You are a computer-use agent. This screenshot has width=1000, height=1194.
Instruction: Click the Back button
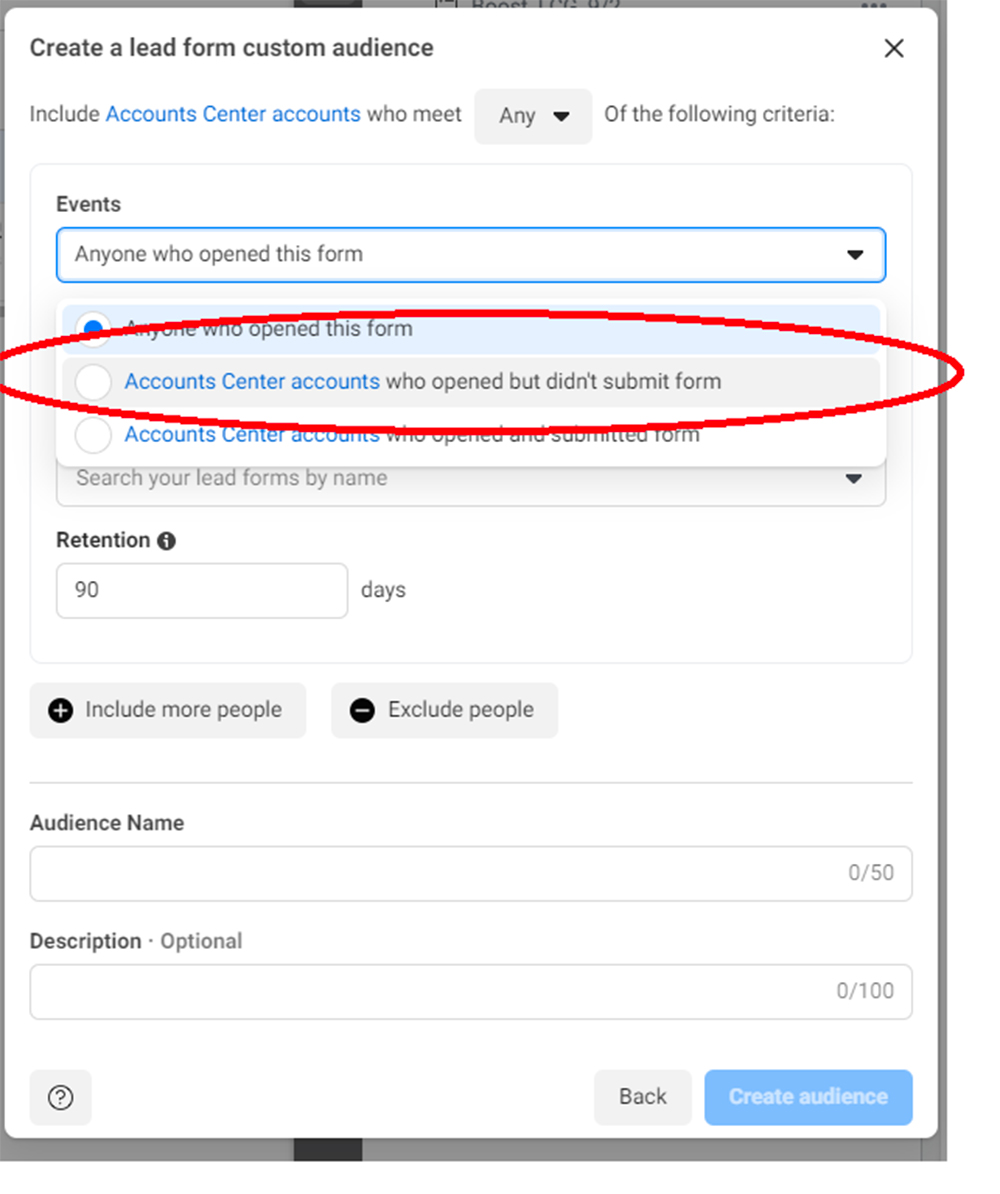(x=643, y=1097)
